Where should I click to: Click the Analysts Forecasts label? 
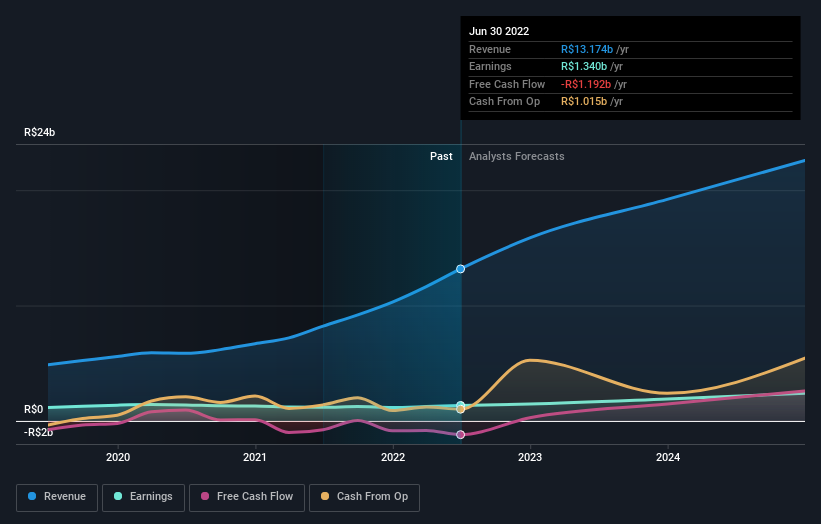click(x=517, y=156)
